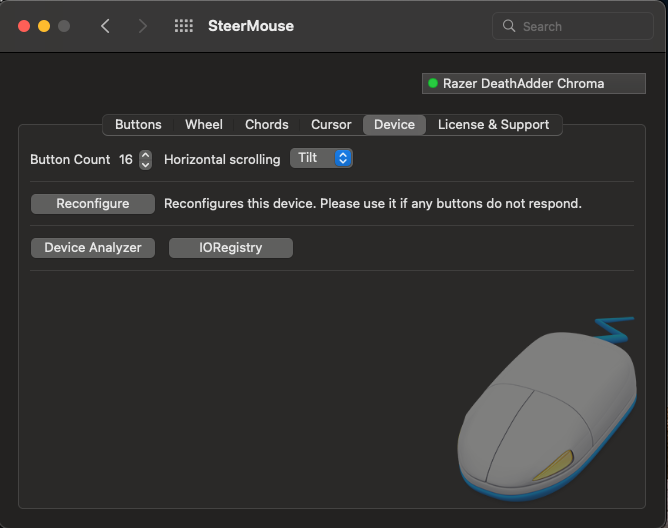The width and height of the screenshot is (668, 528).
Task: Select the Device tab
Action: coord(394,125)
